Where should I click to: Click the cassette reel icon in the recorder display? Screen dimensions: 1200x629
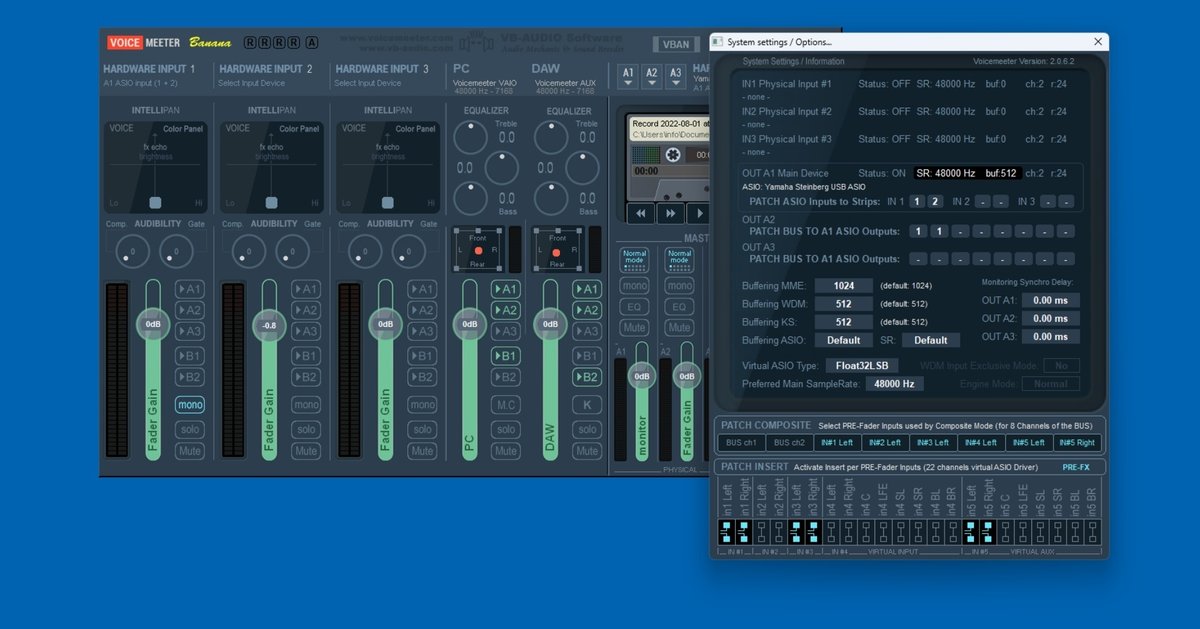click(673, 154)
